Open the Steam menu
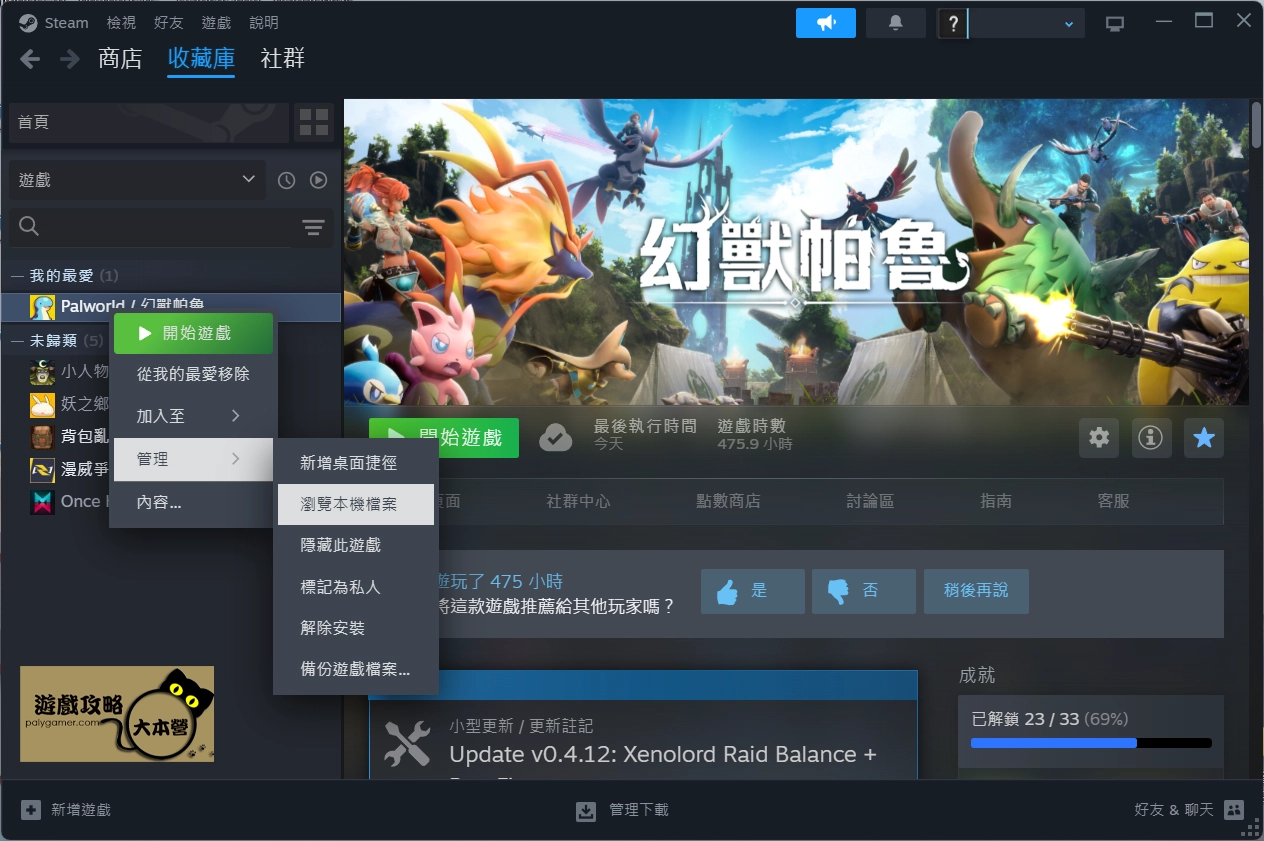Screen dimensions: 1264x841 pyautogui.click(x=66, y=22)
